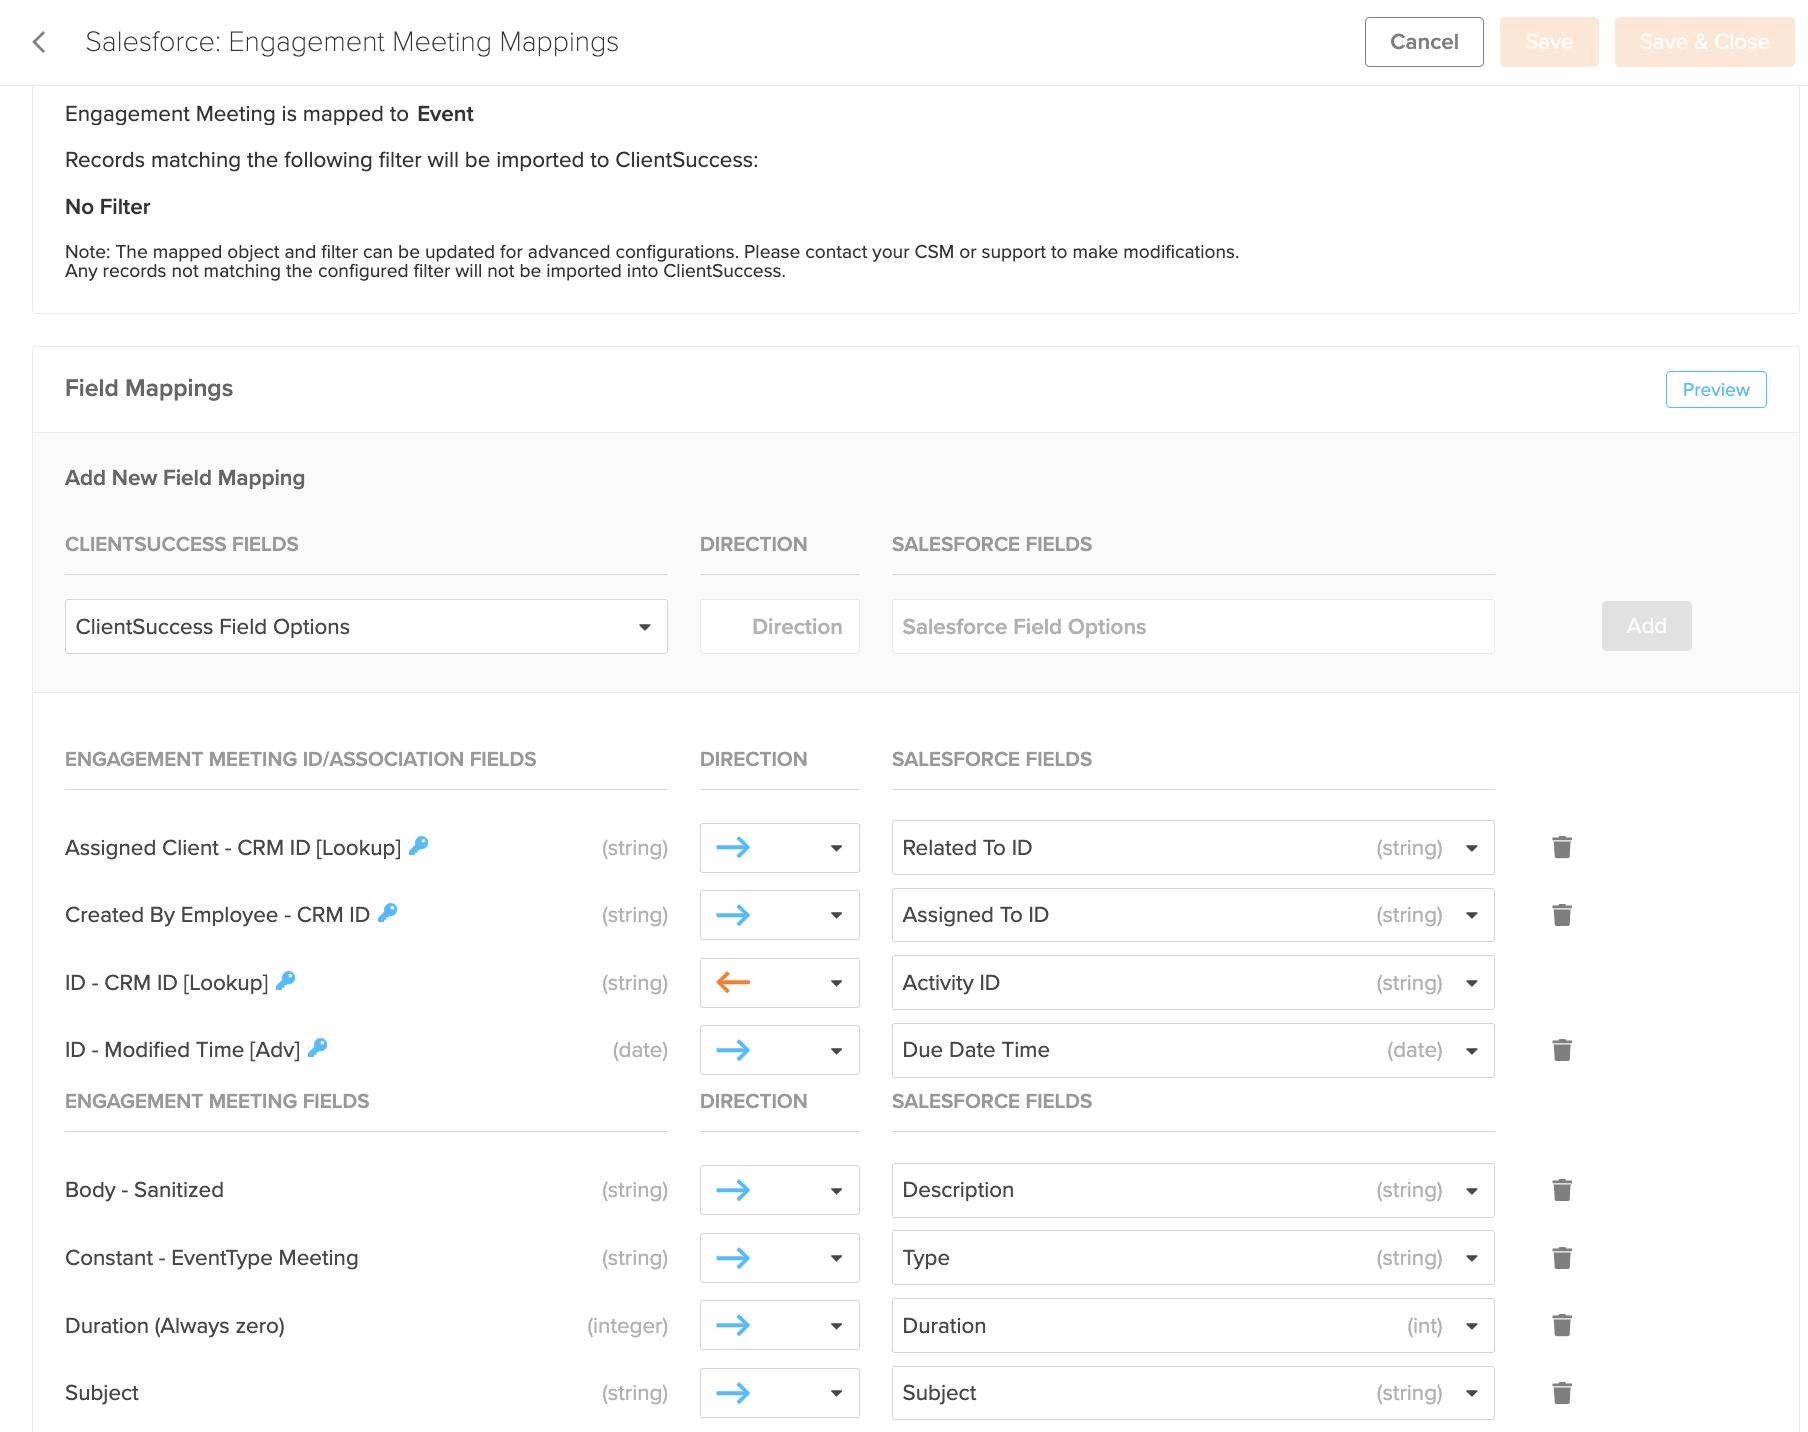The height and width of the screenshot is (1432, 1808).
Task: Change direction for Duration (Always zero) row
Action: (x=780, y=1325)
